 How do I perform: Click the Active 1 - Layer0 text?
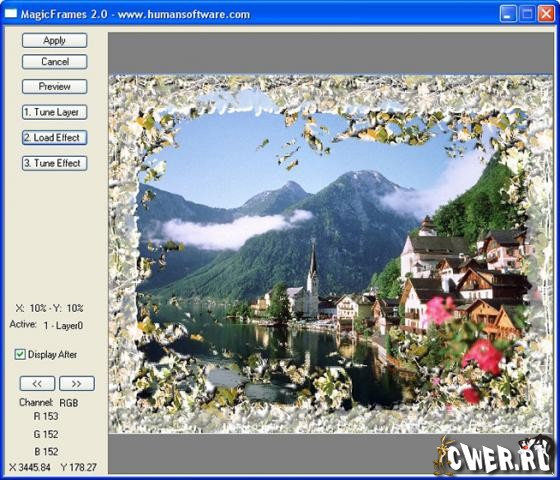click(46, 325)
